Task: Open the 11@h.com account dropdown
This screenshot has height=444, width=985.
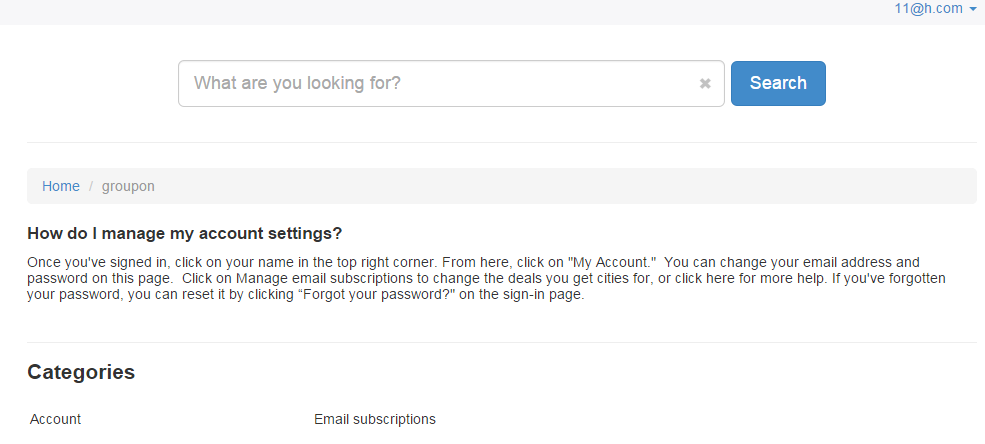Action: click(928, 9)
